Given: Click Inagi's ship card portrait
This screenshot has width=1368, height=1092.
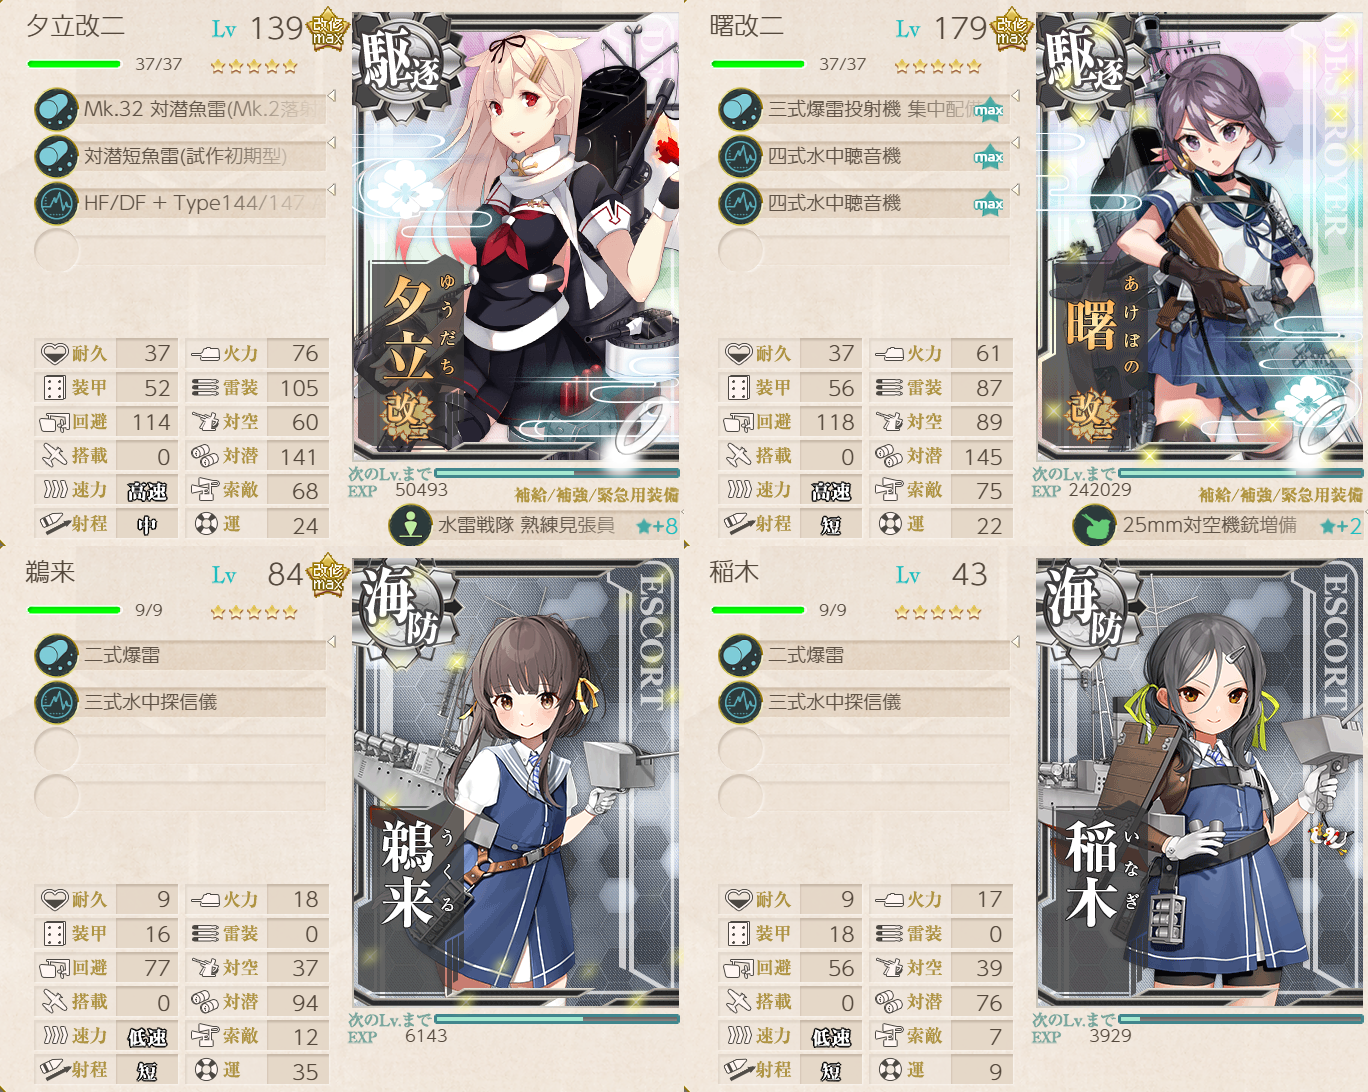Looking at the screenshot, I should pos(1200,782).
